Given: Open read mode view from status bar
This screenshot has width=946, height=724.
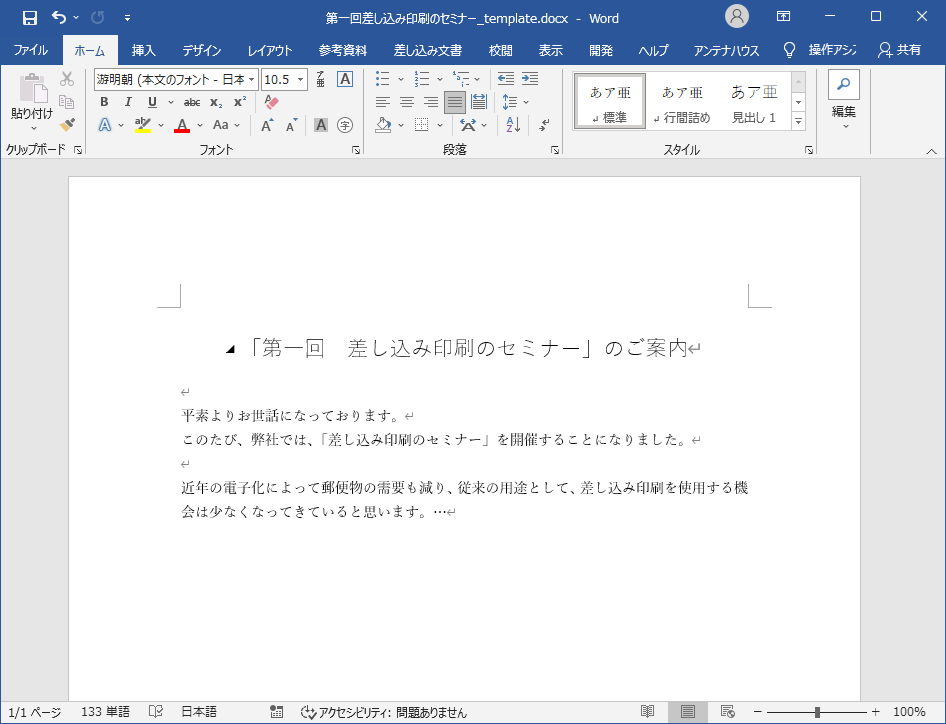Looking at the screenshot, I should pos(648,712).
